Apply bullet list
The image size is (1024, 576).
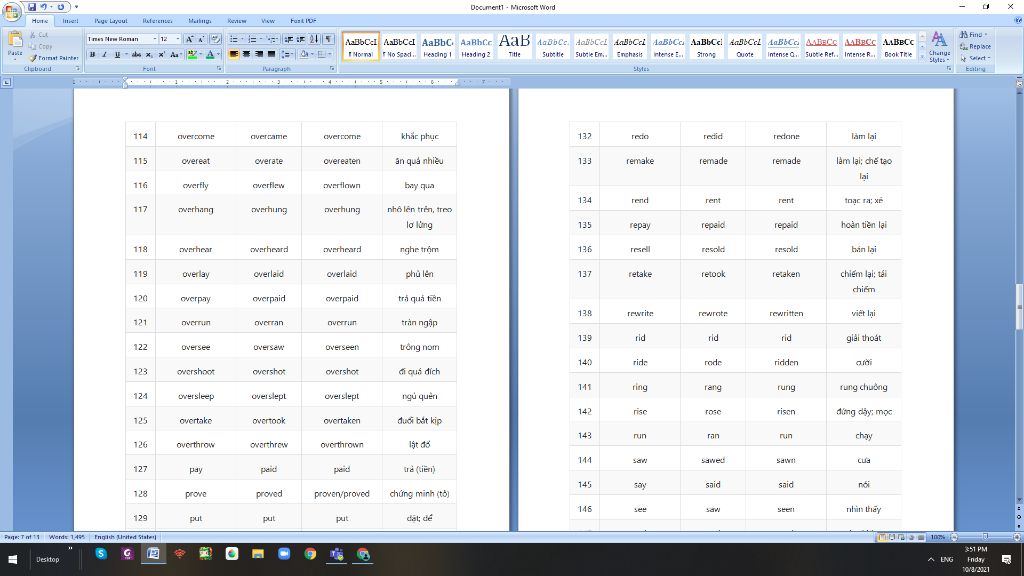(234, 39)
